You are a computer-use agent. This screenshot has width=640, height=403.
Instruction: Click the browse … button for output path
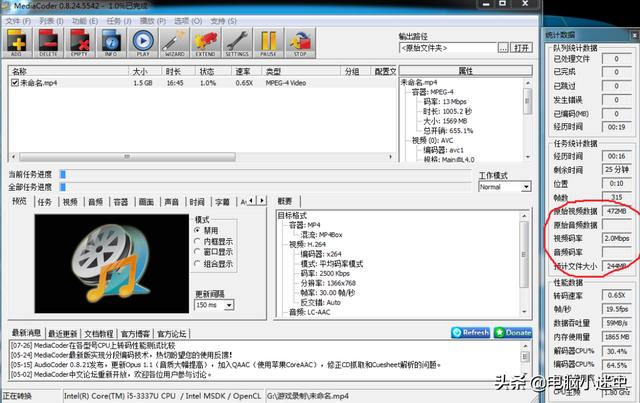[503, 48]
